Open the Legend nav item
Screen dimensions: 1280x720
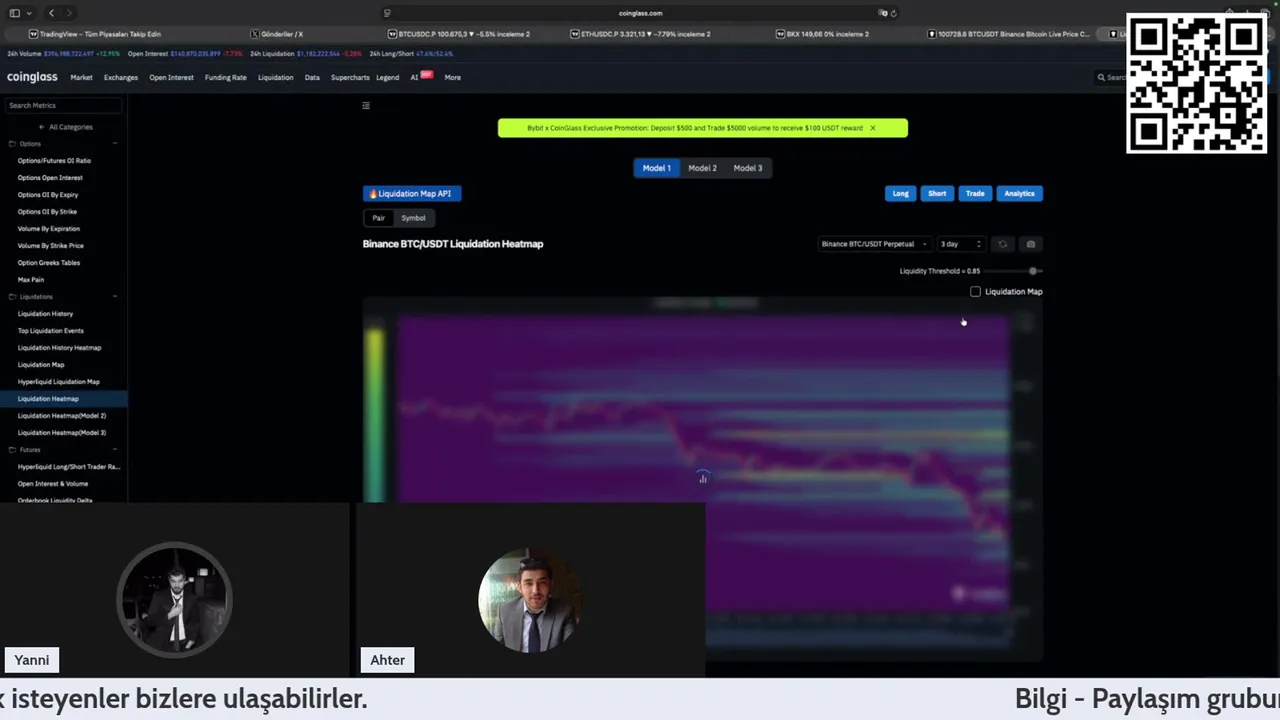(388, 77)
